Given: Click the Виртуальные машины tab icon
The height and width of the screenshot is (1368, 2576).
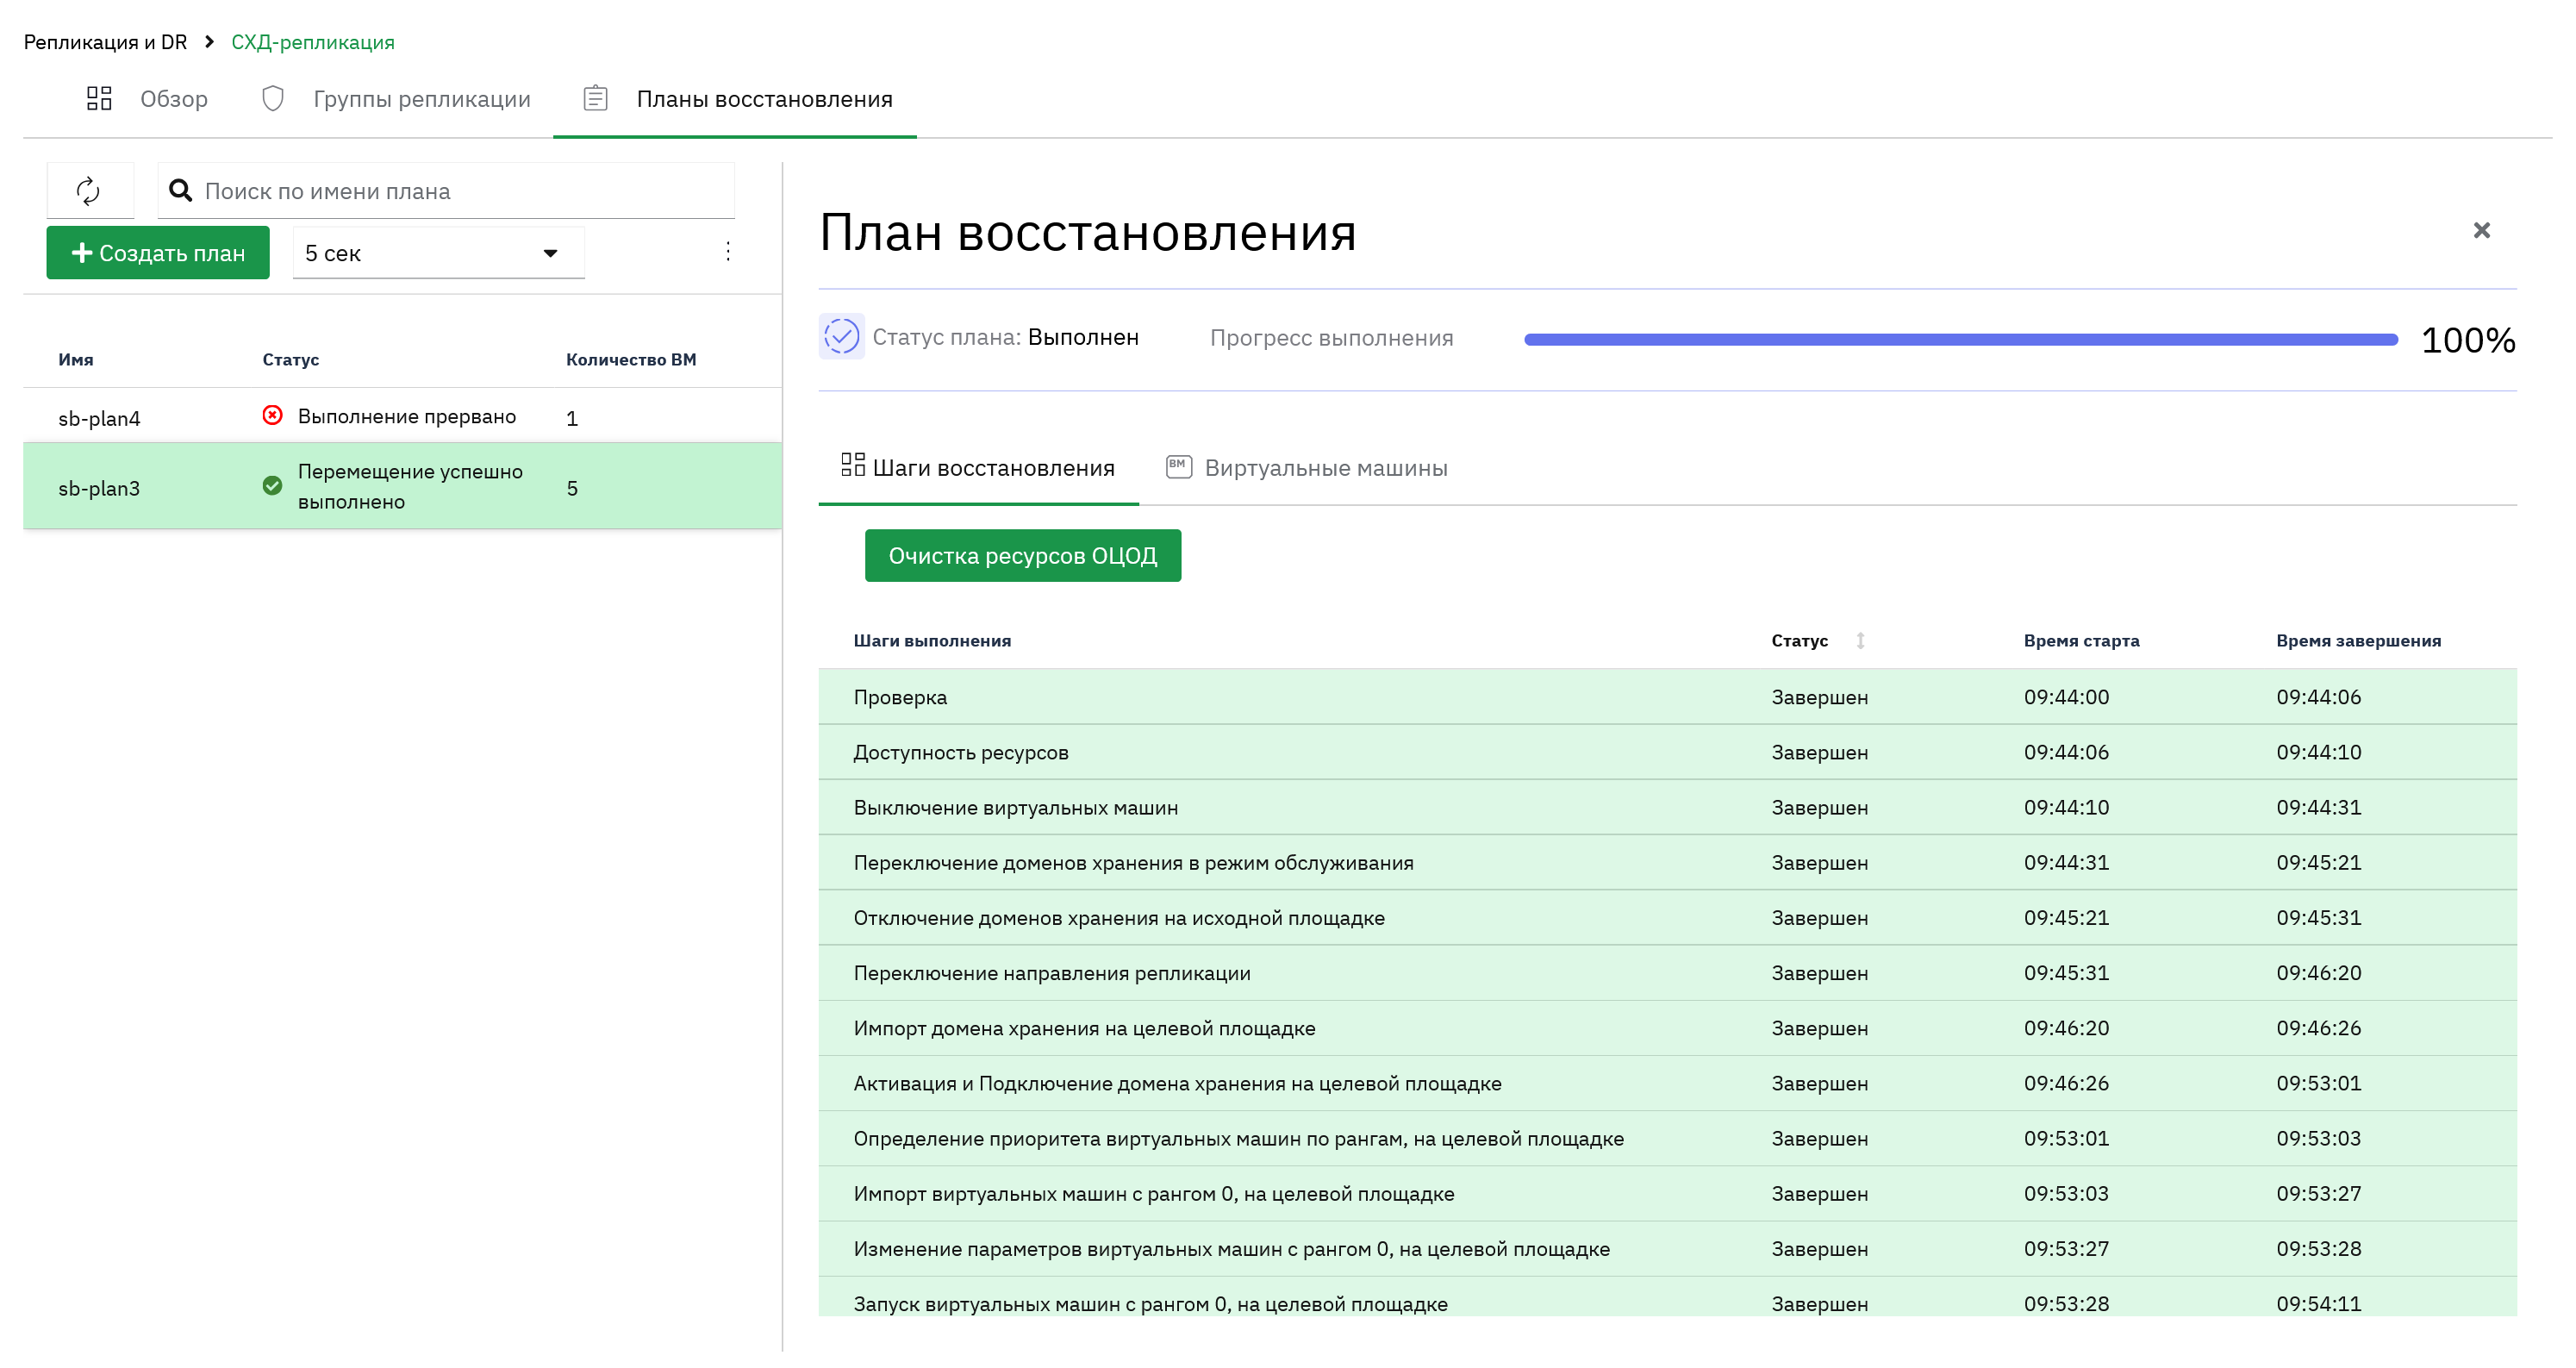Looking at the screenshot, I should pyautogui.click(x=1179, y=467).
